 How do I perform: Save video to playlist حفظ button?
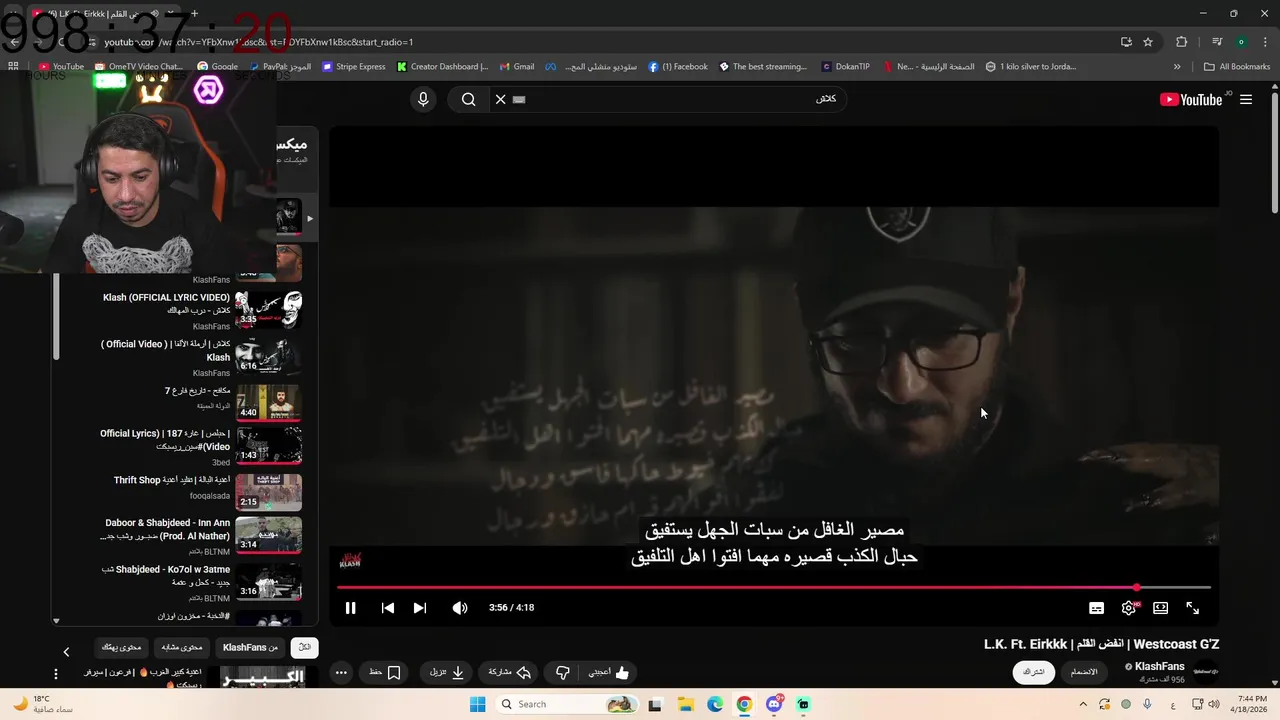[x=385, y=673]
